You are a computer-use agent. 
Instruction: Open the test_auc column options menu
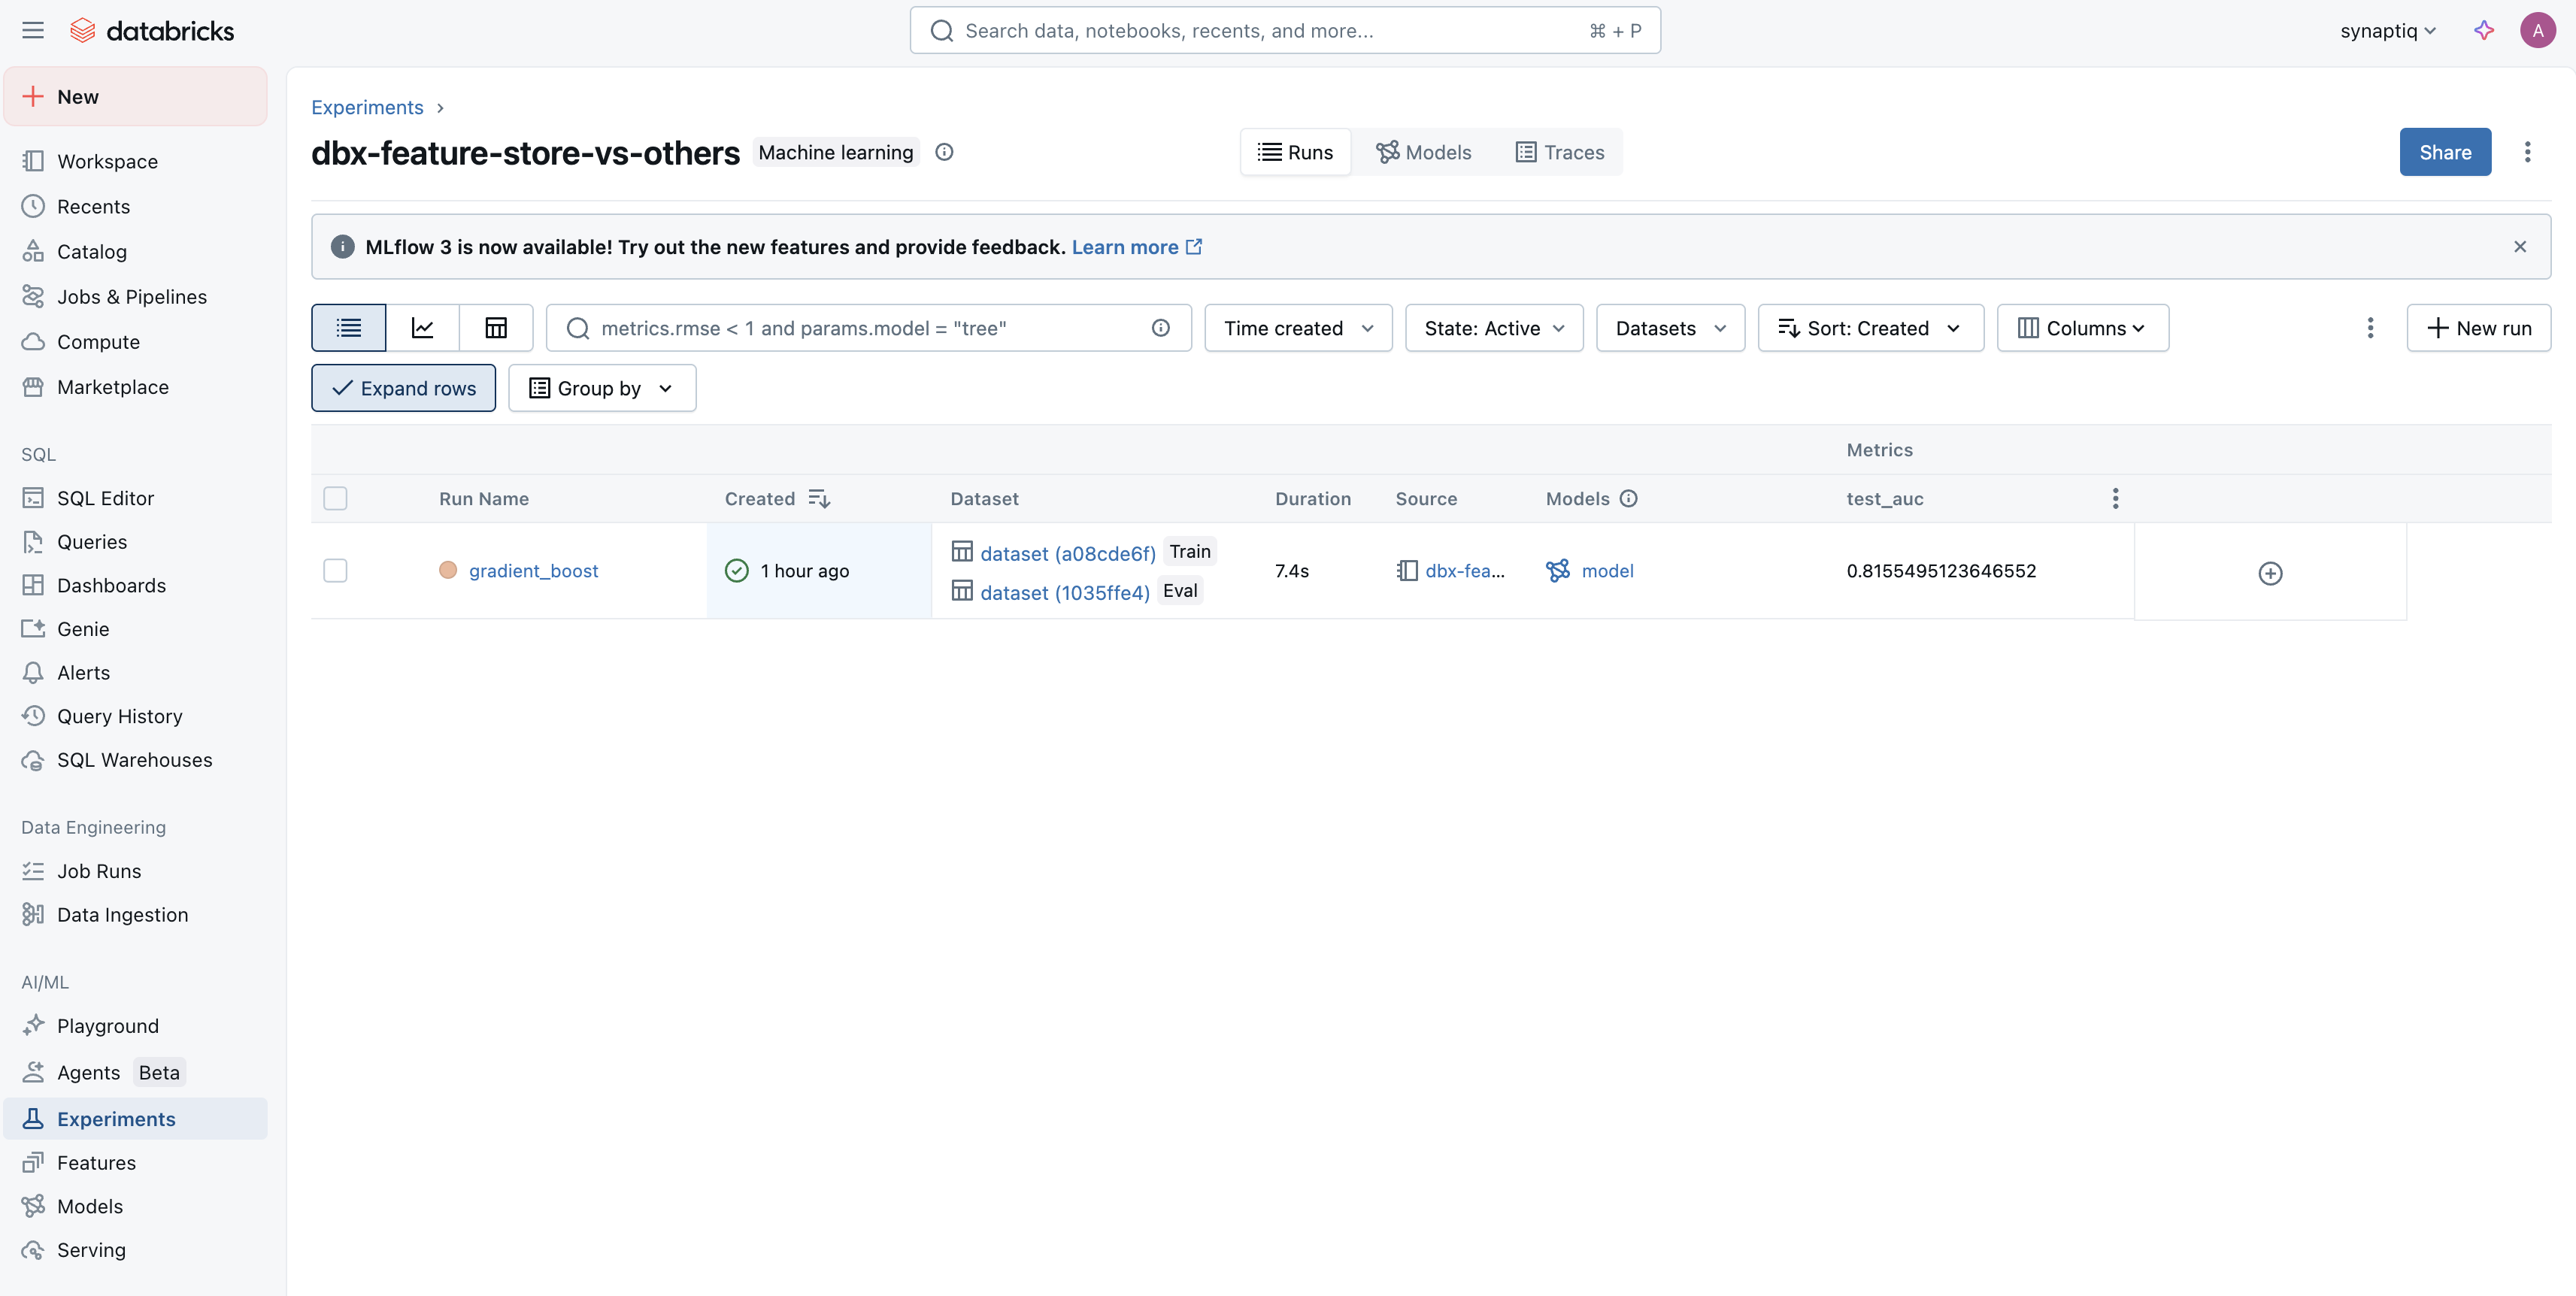(2115, 498)
